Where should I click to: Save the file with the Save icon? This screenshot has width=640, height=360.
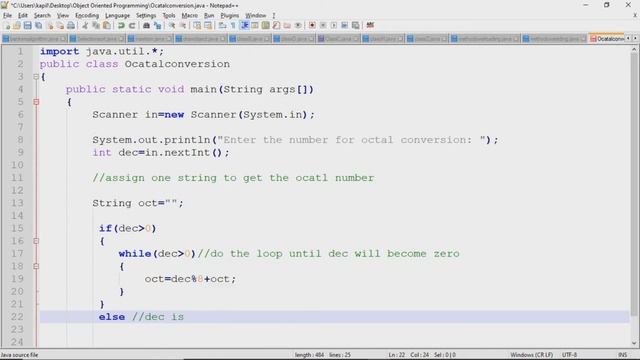27,25
